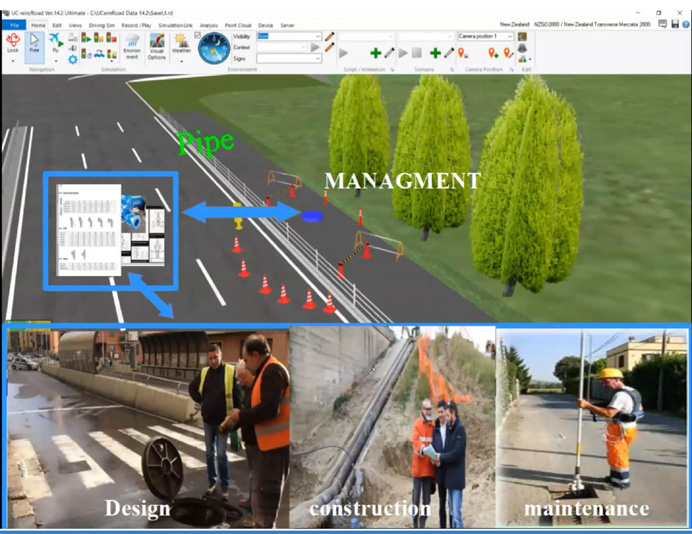Open the Driving Sim tab
Viewport: 692px width, 534px height.
coord(102,26)
